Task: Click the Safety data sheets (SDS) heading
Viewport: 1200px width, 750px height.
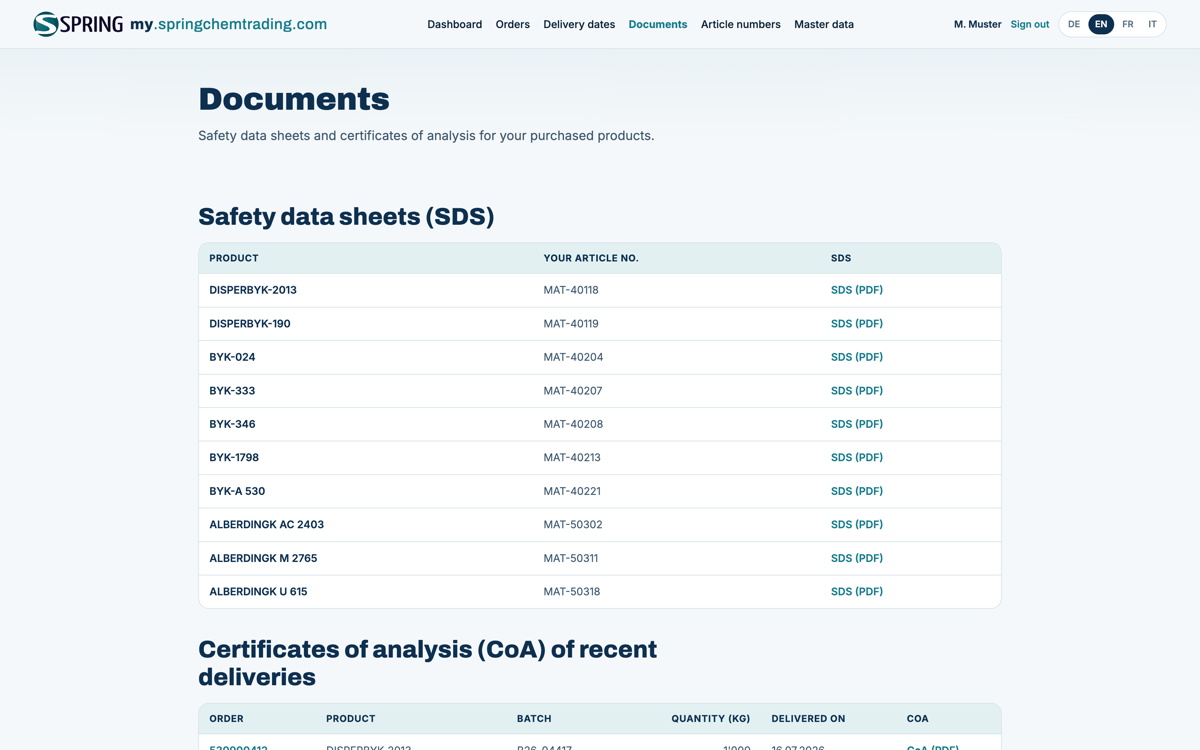Action: 346,217
